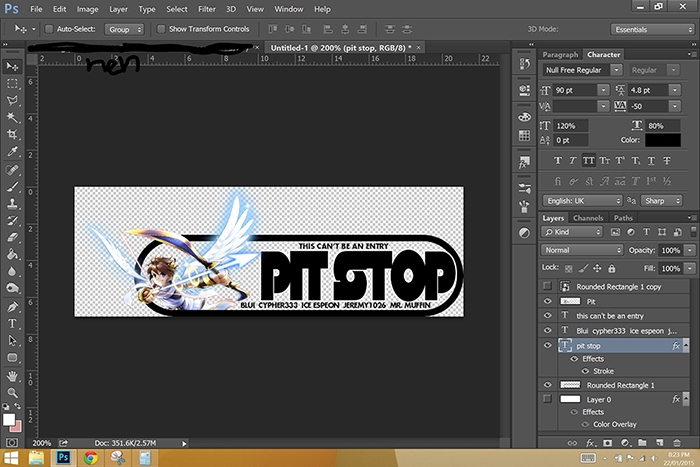
Task: Click the foreground color swatch
Action: (8, 419)
